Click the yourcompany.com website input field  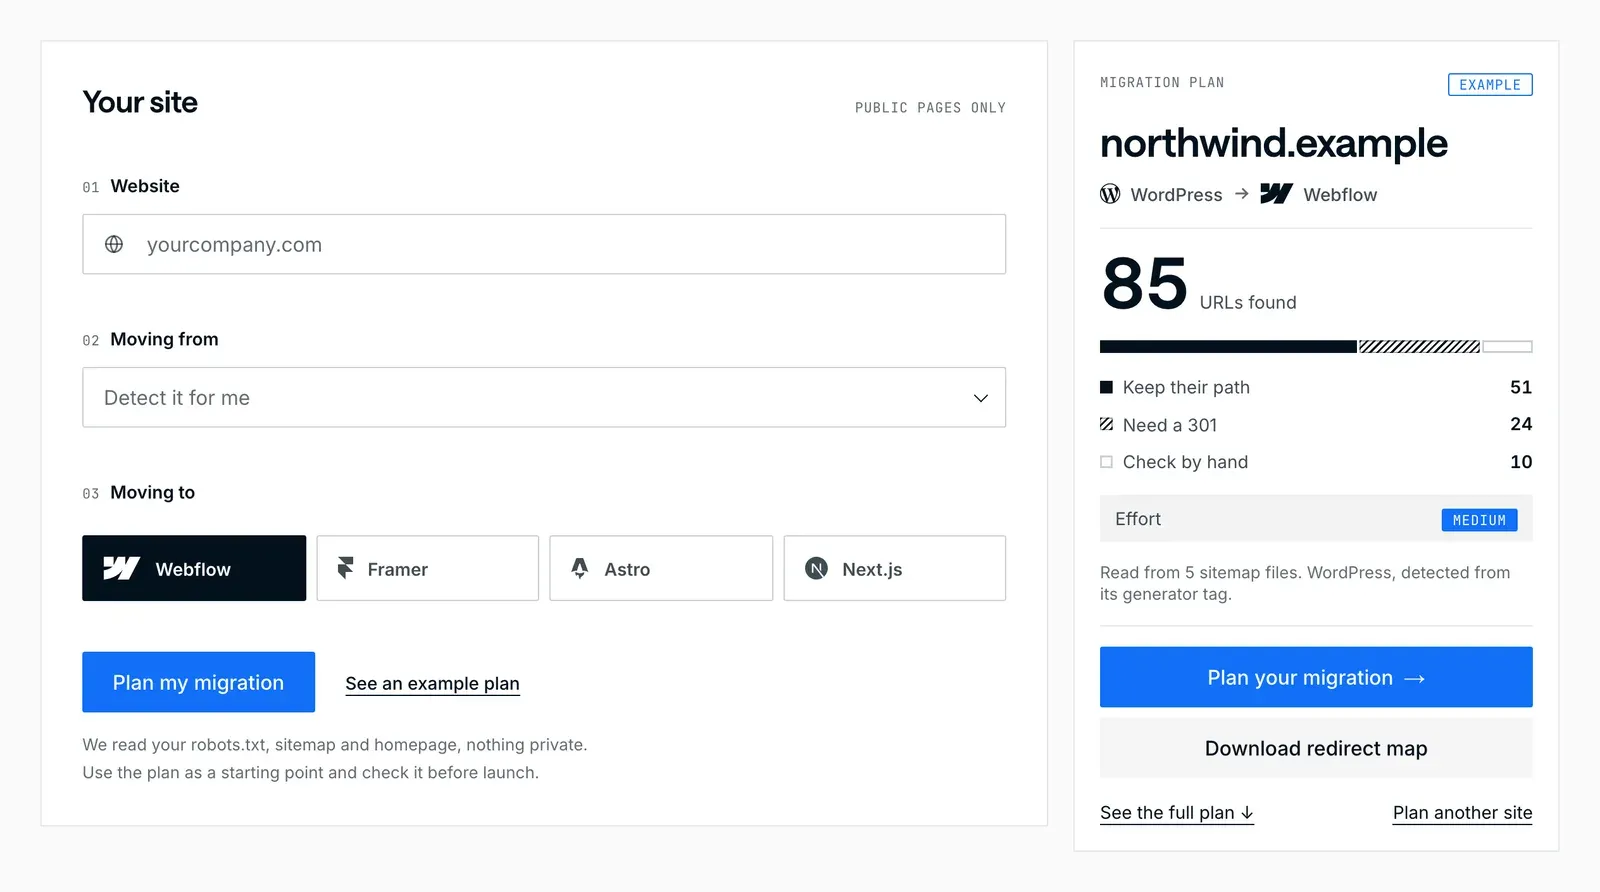(544, 244)
